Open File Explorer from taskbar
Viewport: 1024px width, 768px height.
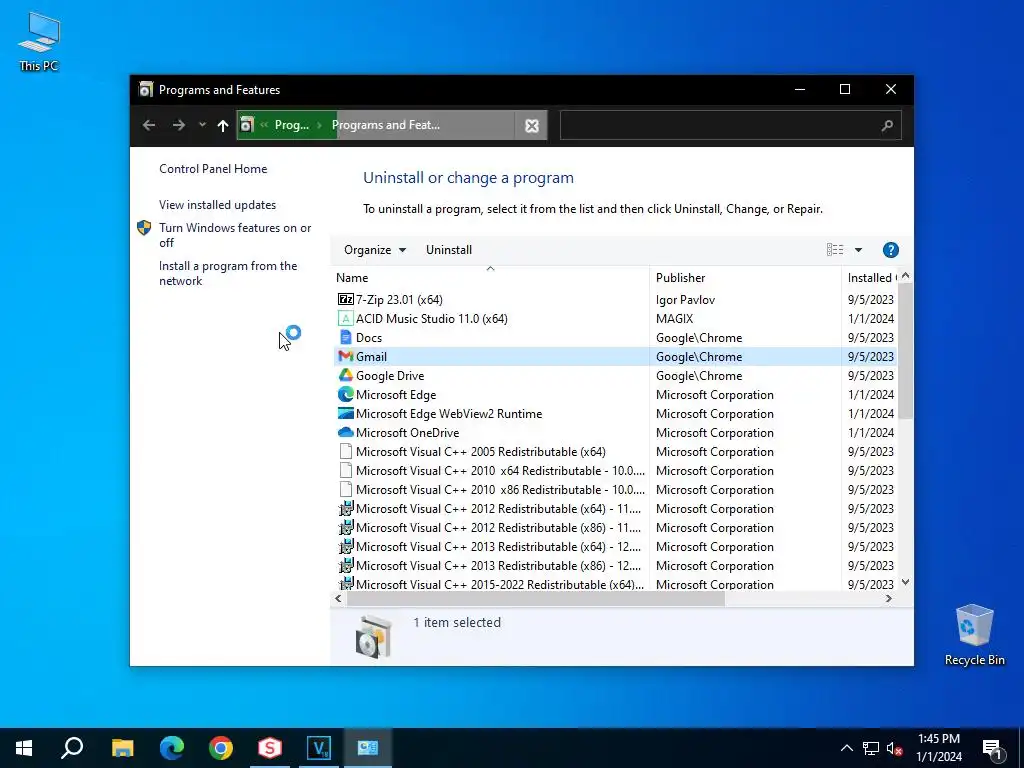[x=122, y=748]
